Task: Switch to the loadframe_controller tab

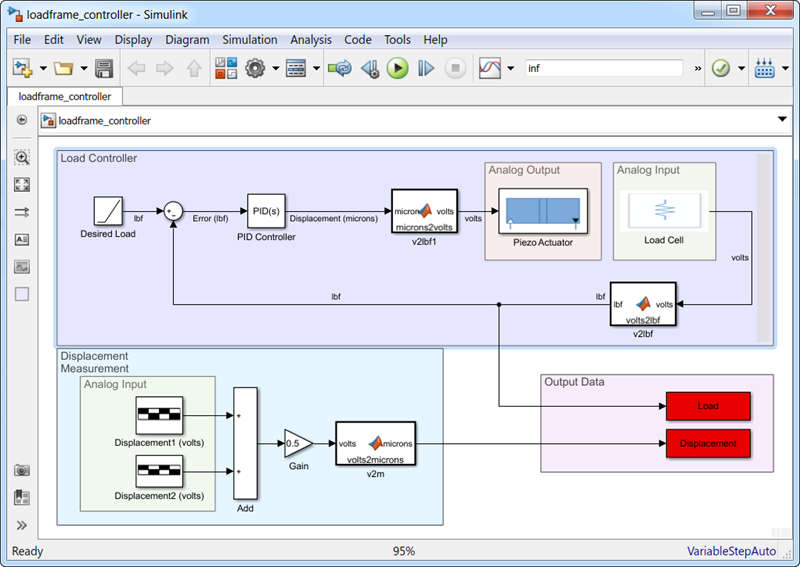Action: (64, 97)
